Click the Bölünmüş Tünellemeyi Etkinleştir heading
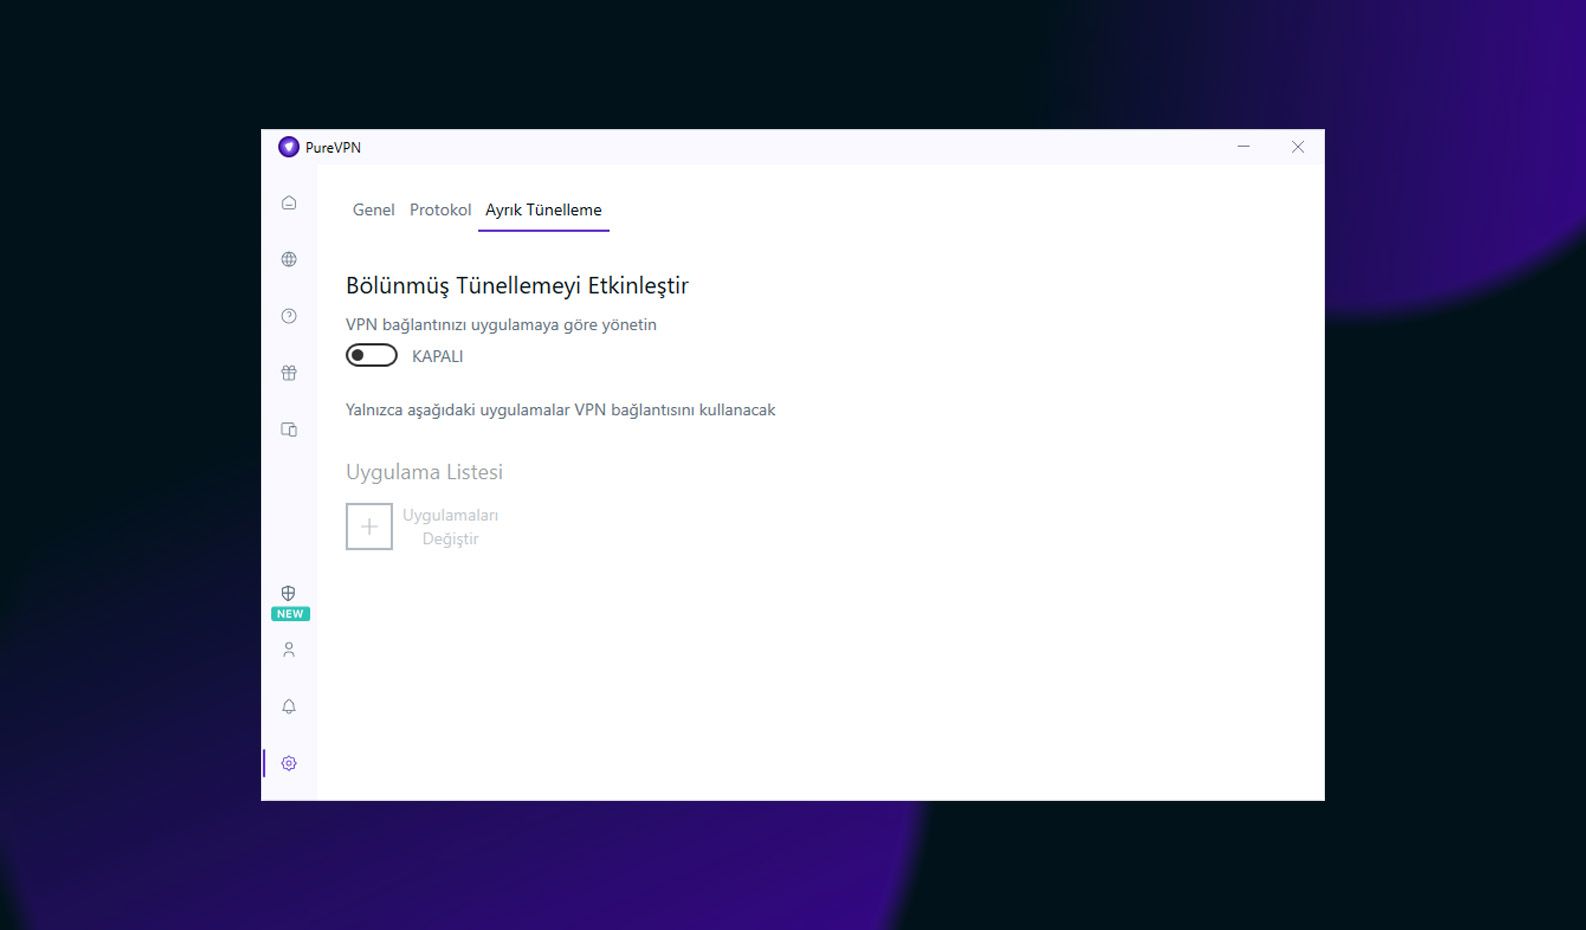 click(x=517, y=286)
